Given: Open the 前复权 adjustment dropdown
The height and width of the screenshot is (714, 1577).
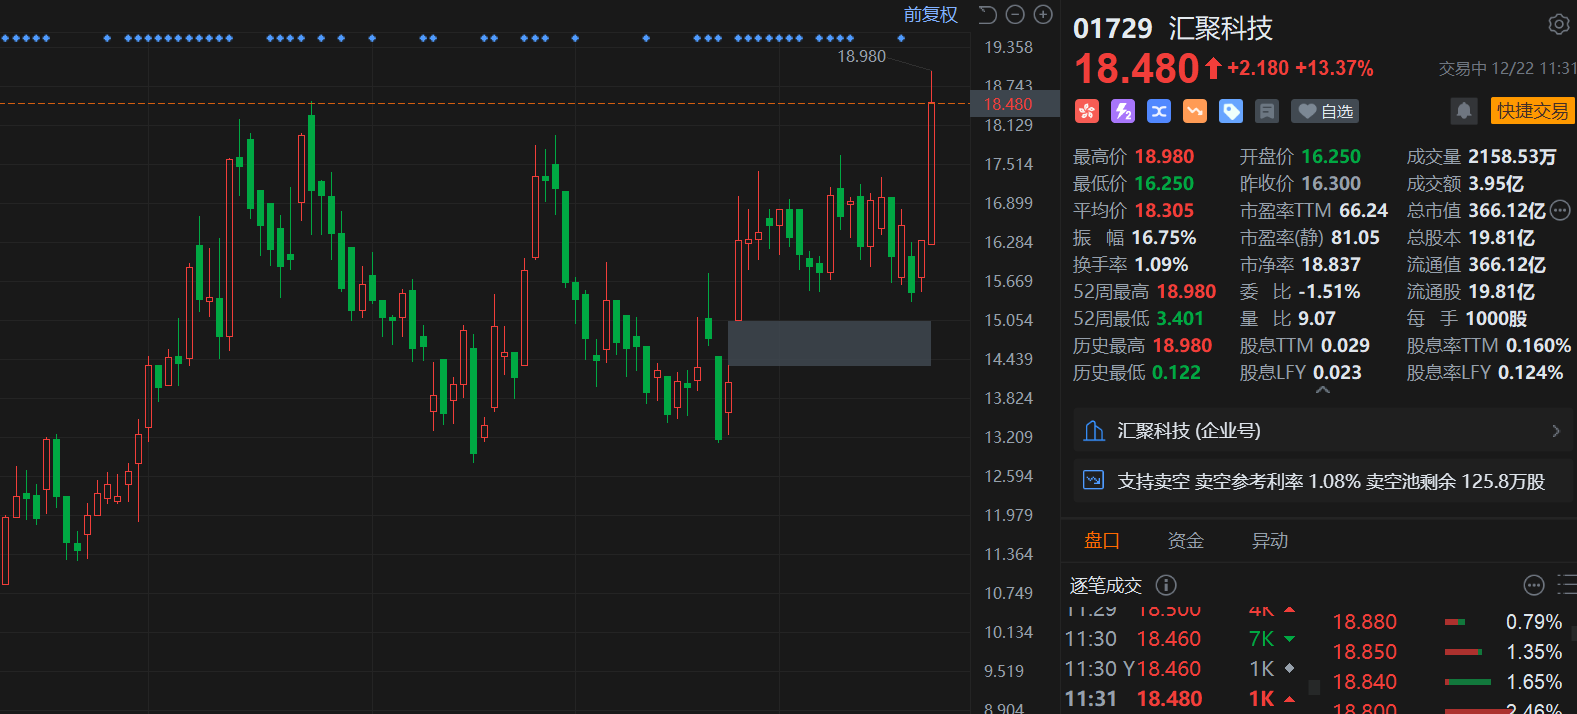Looking at the screenshot, I should click(930, 14).
